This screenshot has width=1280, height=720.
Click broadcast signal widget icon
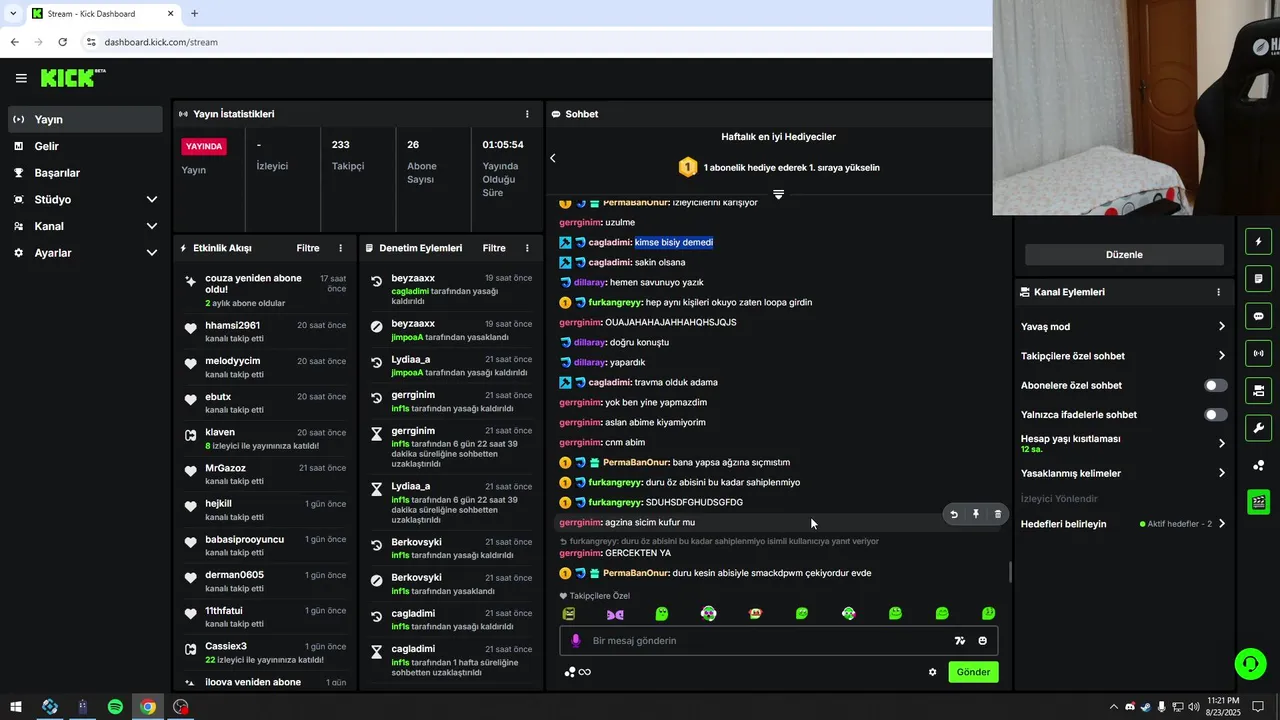1258,353
